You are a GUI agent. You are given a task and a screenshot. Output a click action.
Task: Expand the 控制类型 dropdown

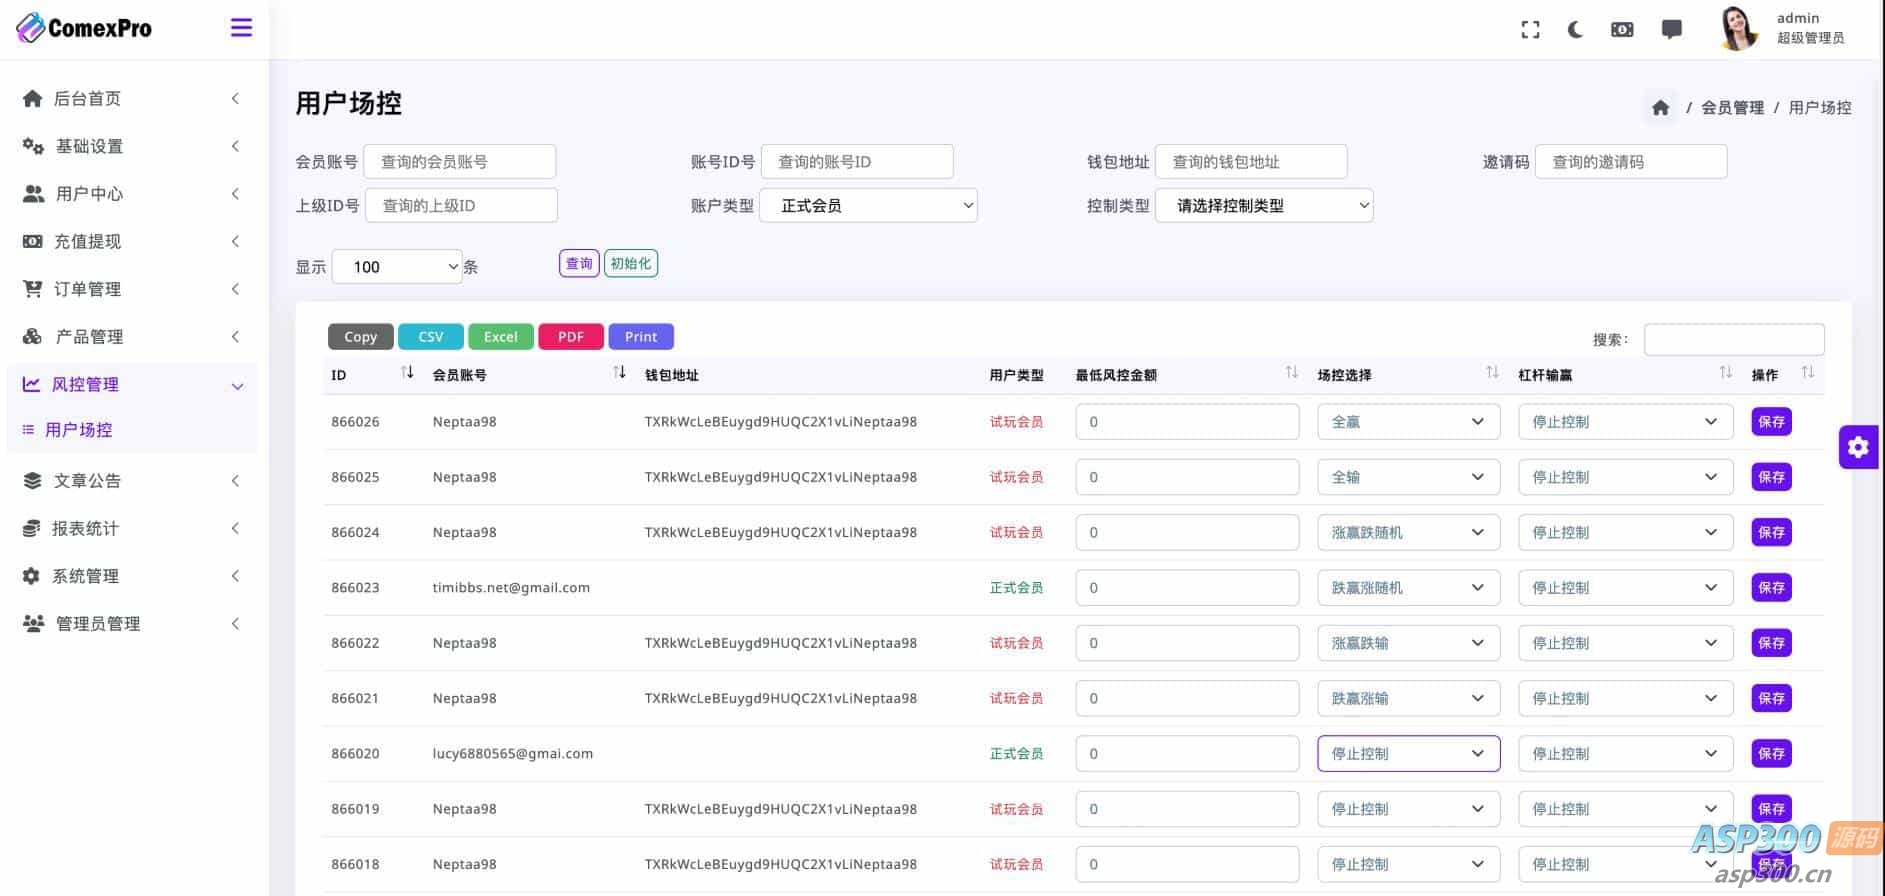[1263, 206]
